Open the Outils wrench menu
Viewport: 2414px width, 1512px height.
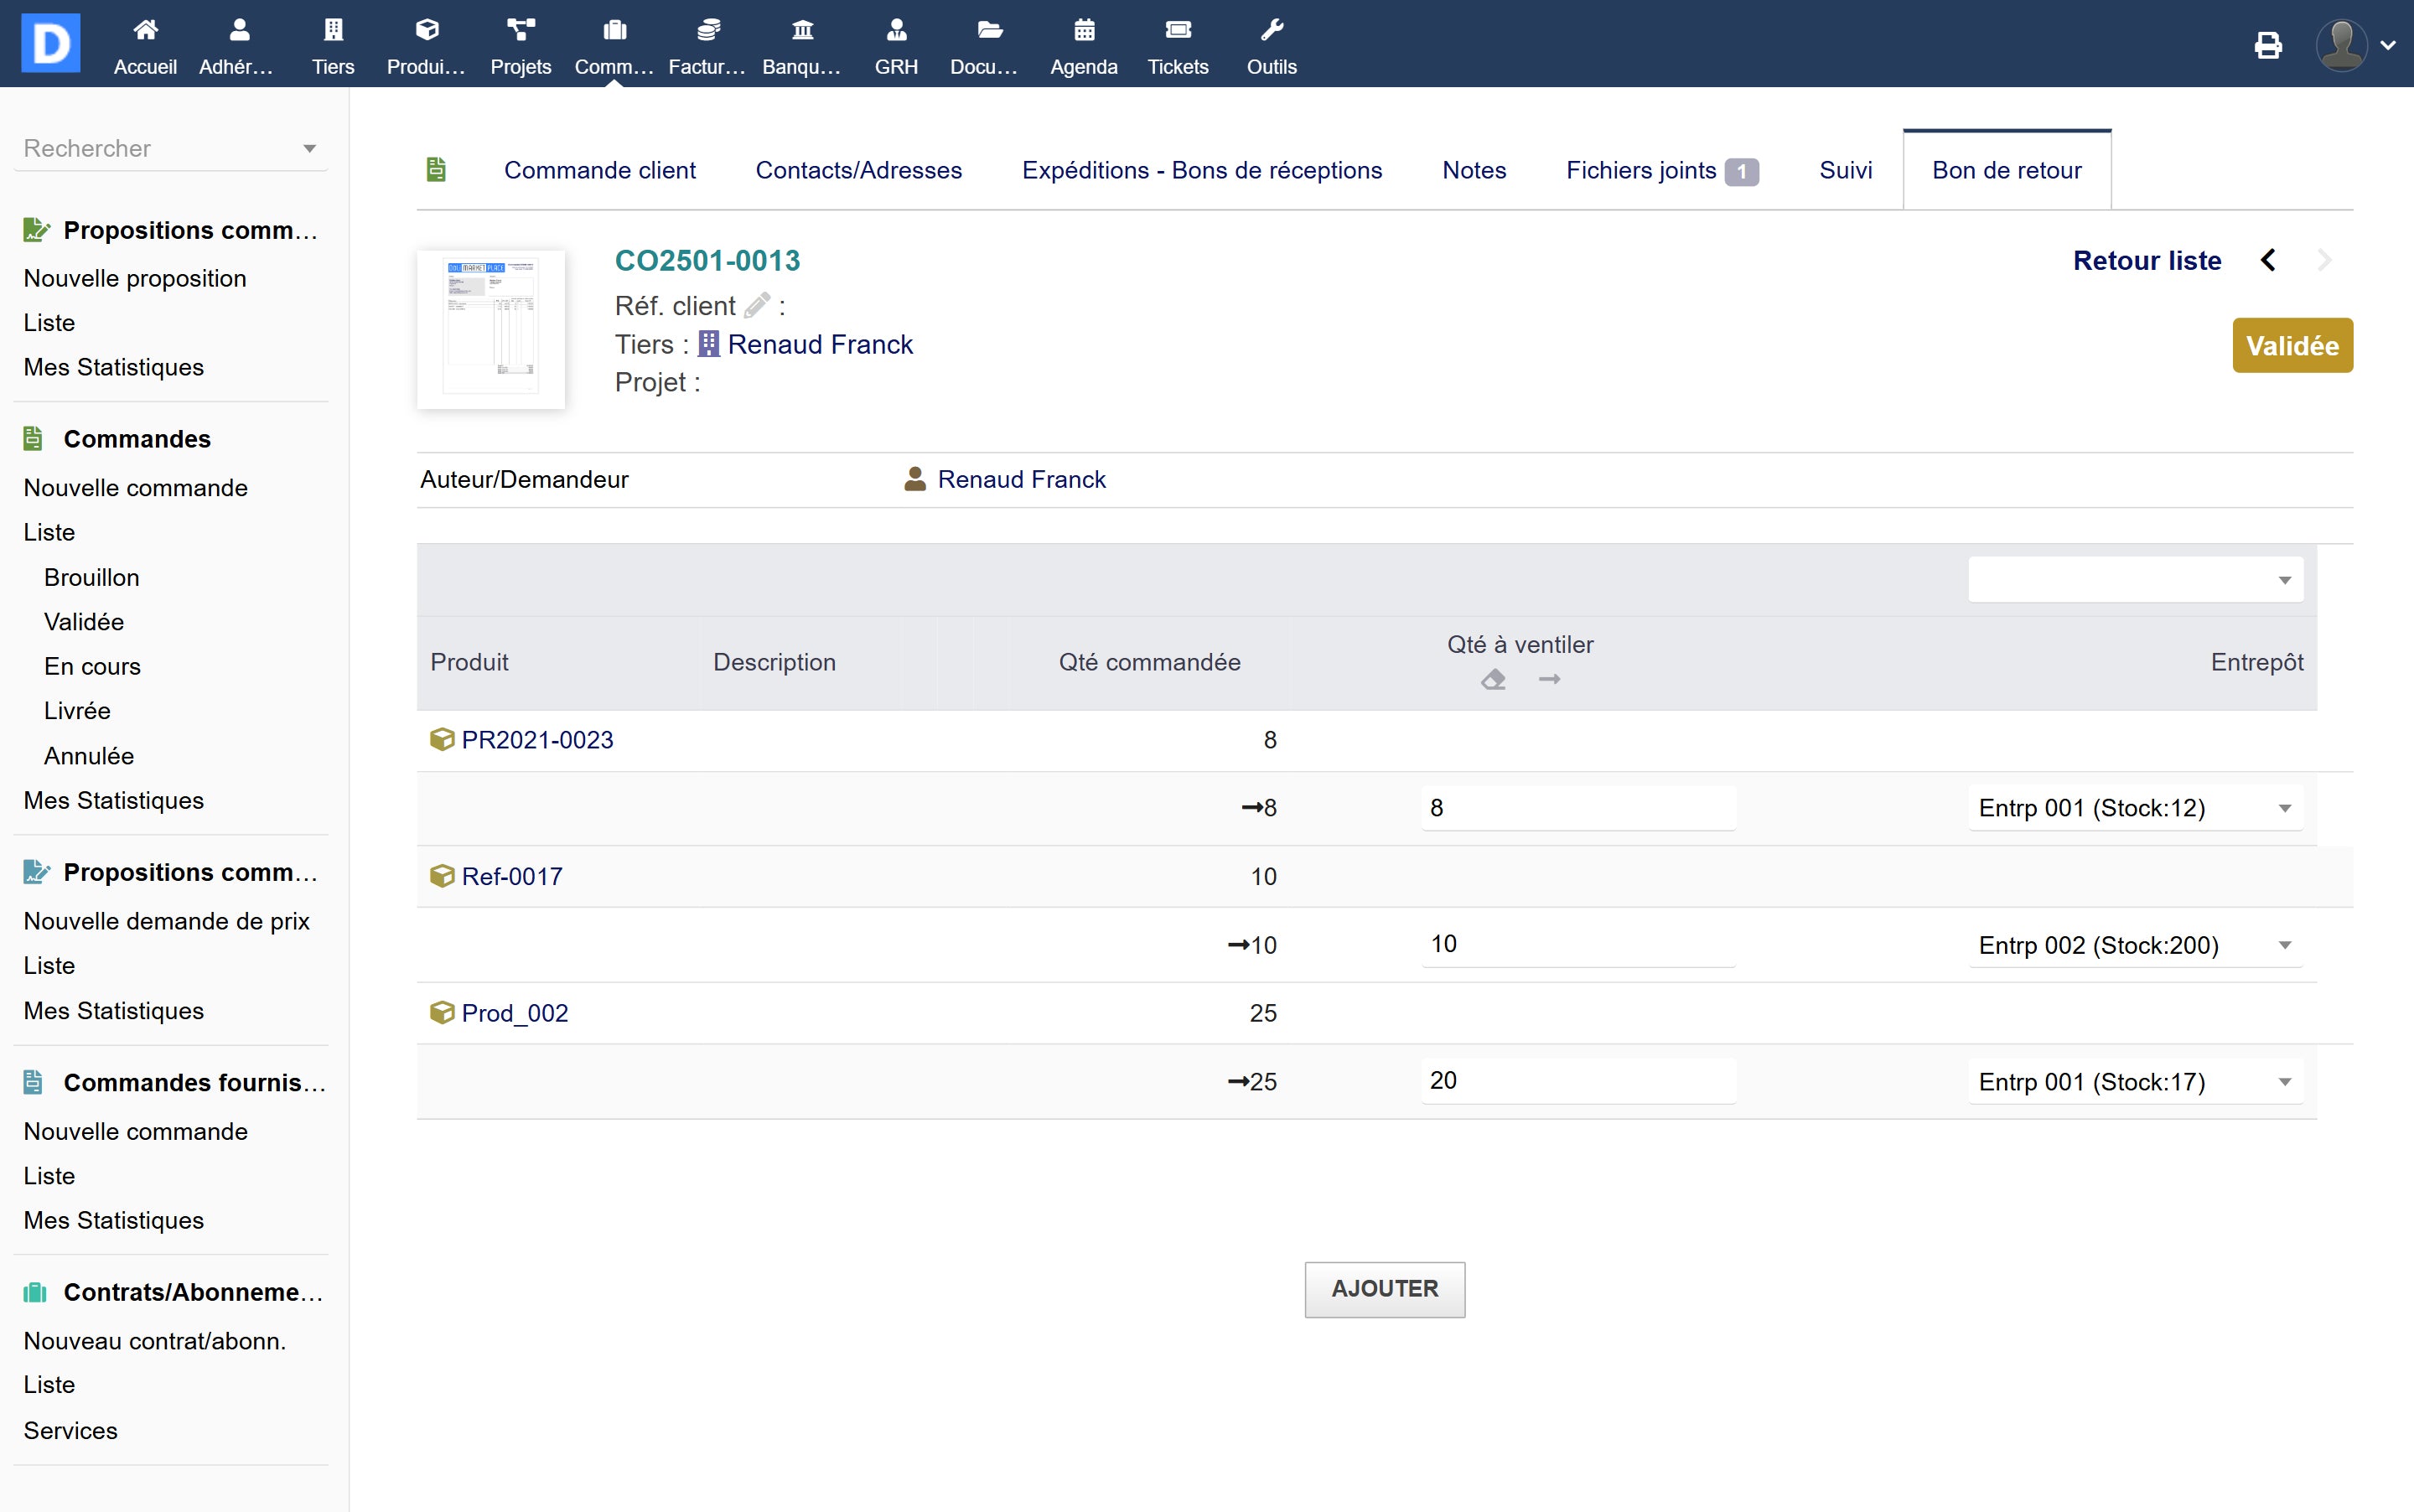1271,45
